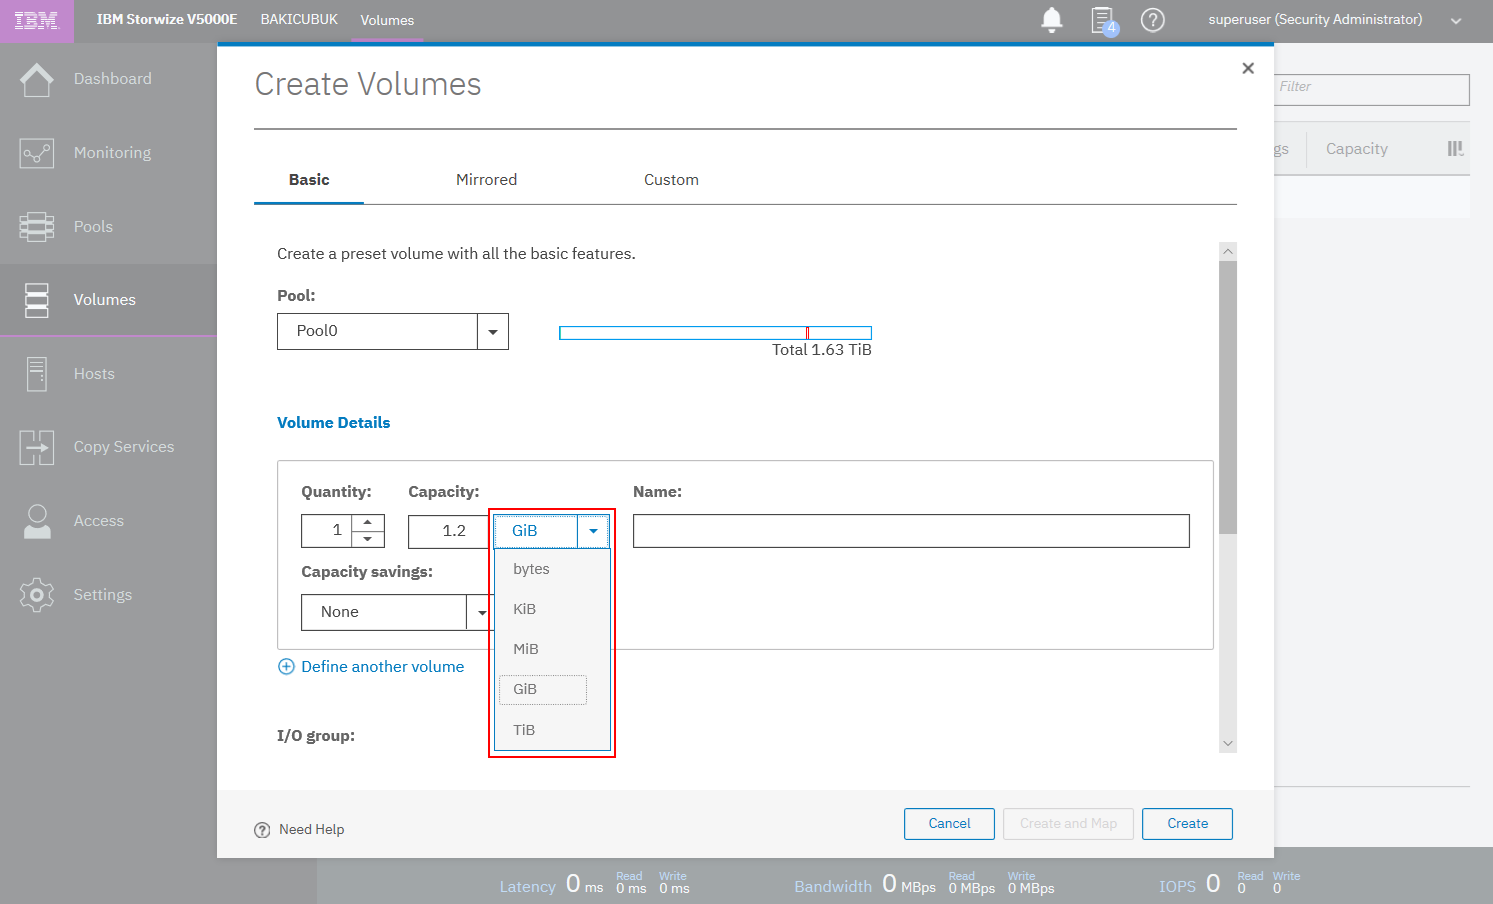Open the notifications bell icon
Viewport: 1493px width, 904px height.
click(1052, 20)
